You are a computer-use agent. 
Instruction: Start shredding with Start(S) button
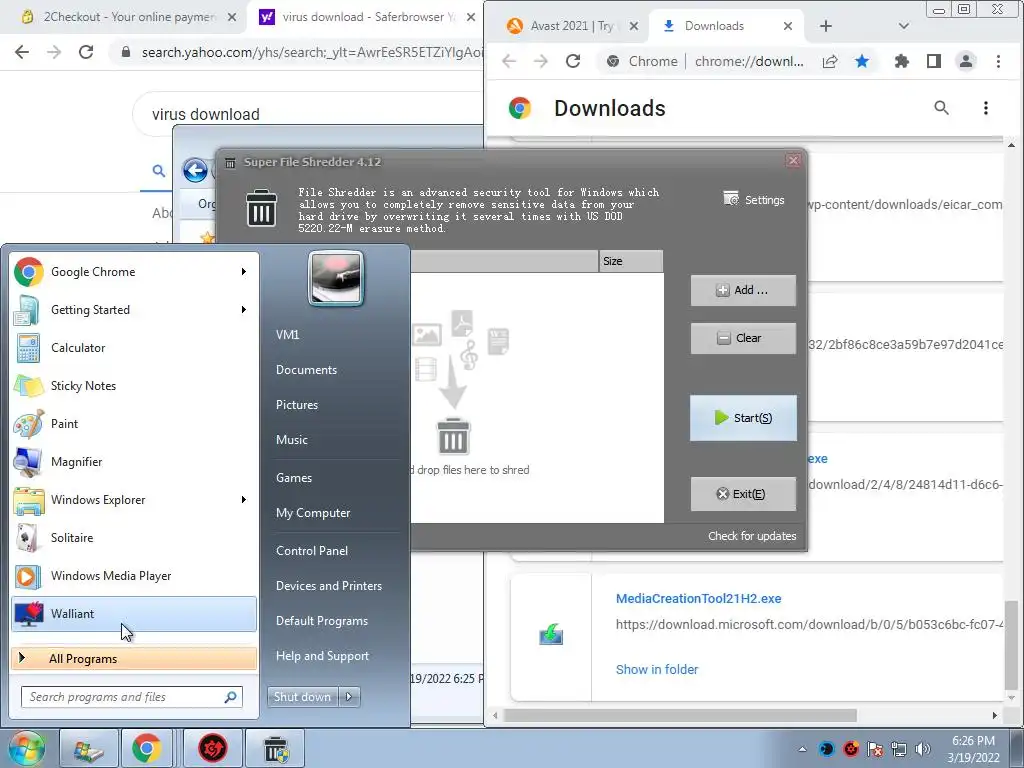pyautogui.click(x=743, y=418)
